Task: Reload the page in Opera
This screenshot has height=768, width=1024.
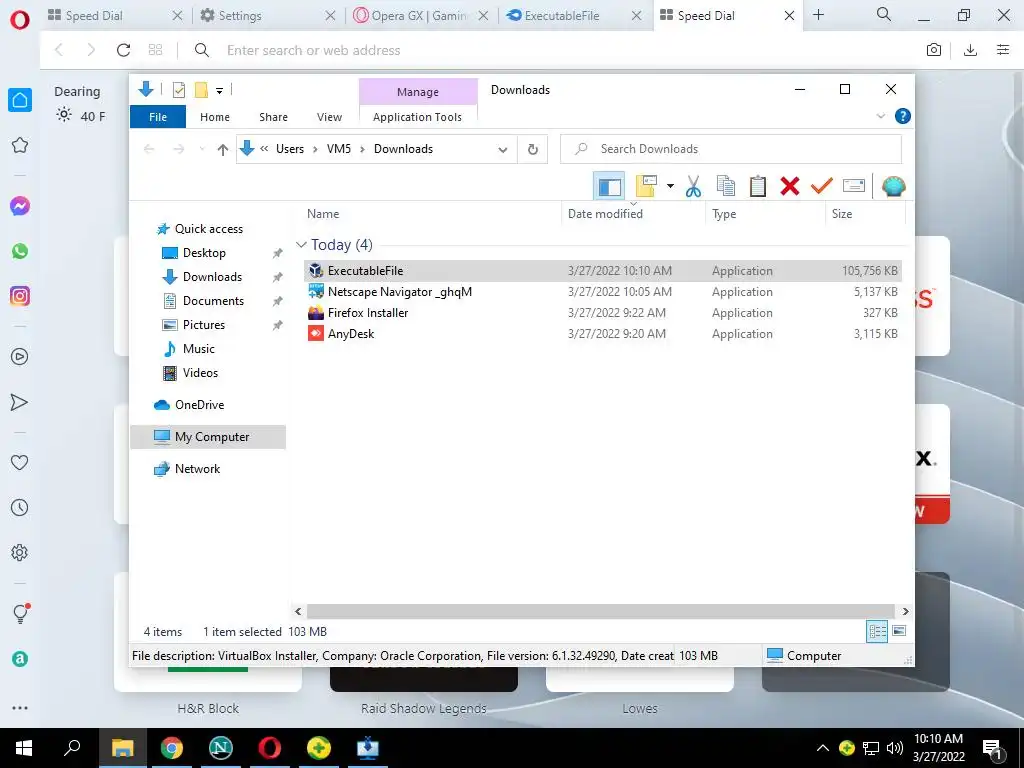Action: [x=123, y=50]
